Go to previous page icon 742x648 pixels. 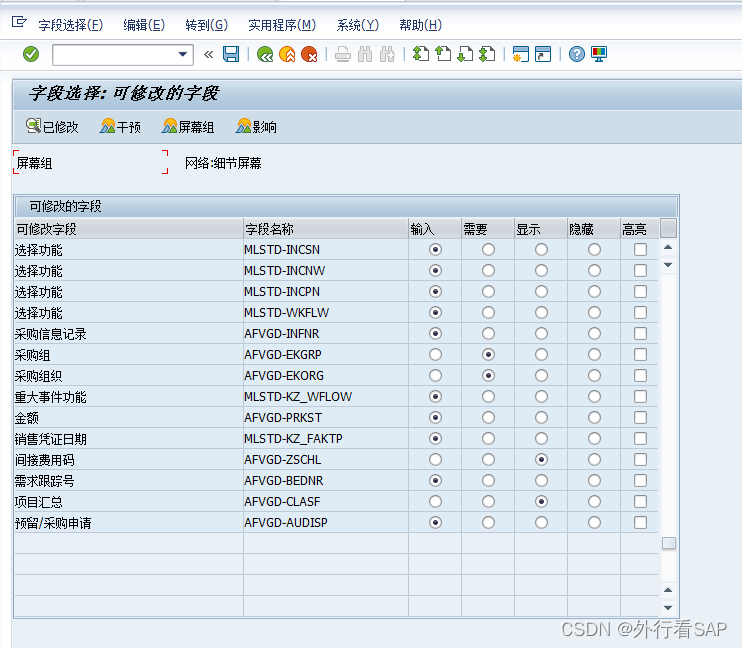443,54
